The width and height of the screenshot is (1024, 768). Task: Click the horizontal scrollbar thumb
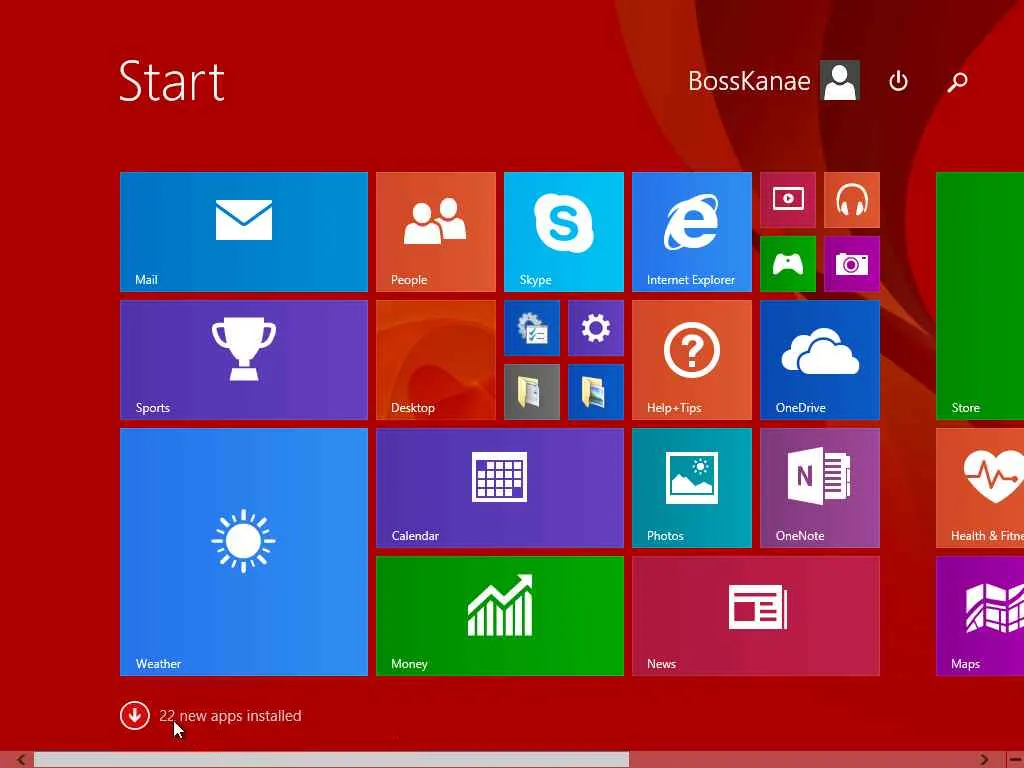pos(331,760)
